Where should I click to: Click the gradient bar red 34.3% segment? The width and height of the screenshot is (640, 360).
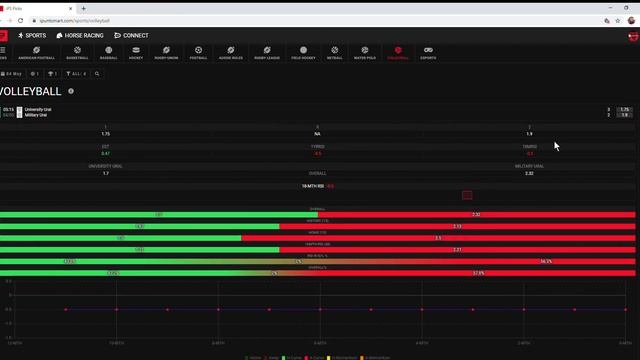(x=546, y=261)
